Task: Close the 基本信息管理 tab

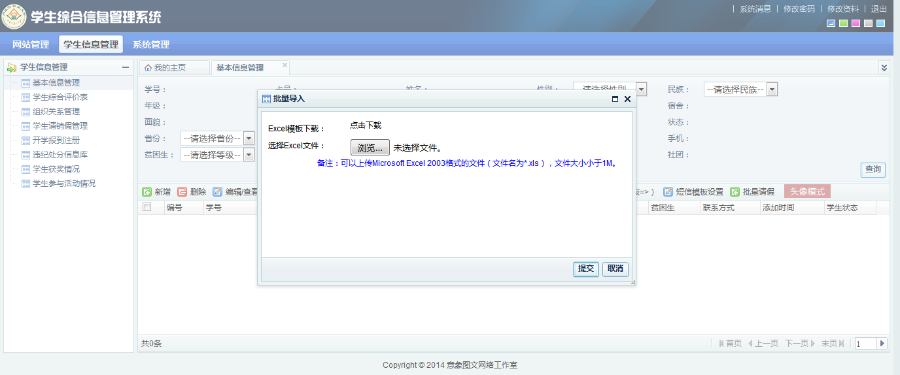Action: pos(284,65)
